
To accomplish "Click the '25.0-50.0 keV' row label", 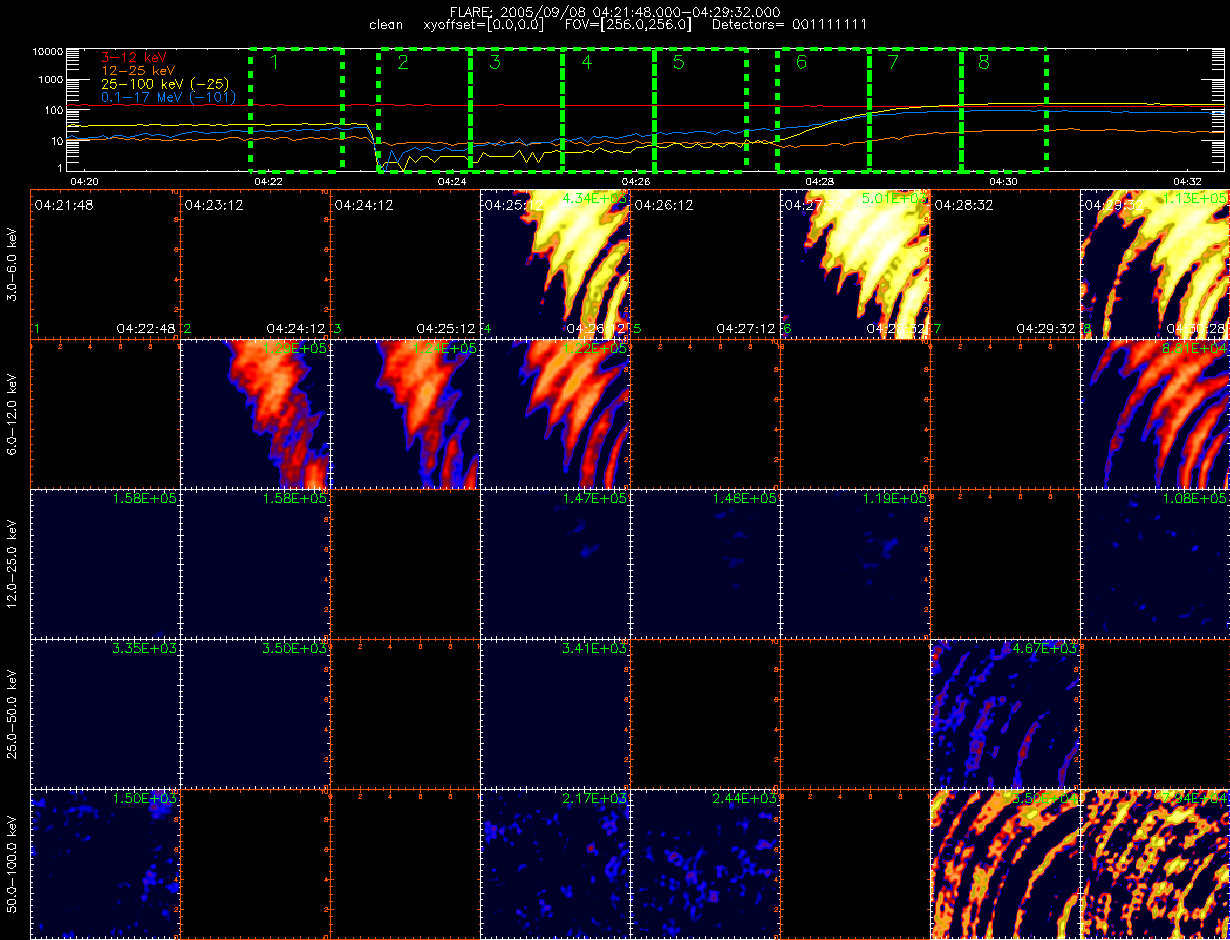I will click(12, 713).
